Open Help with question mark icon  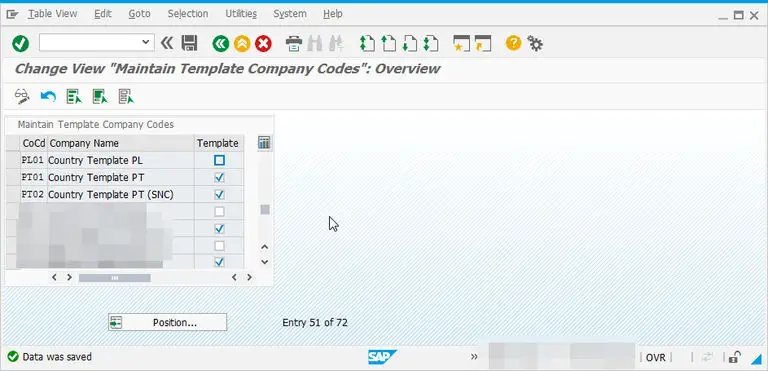(513, 43)
